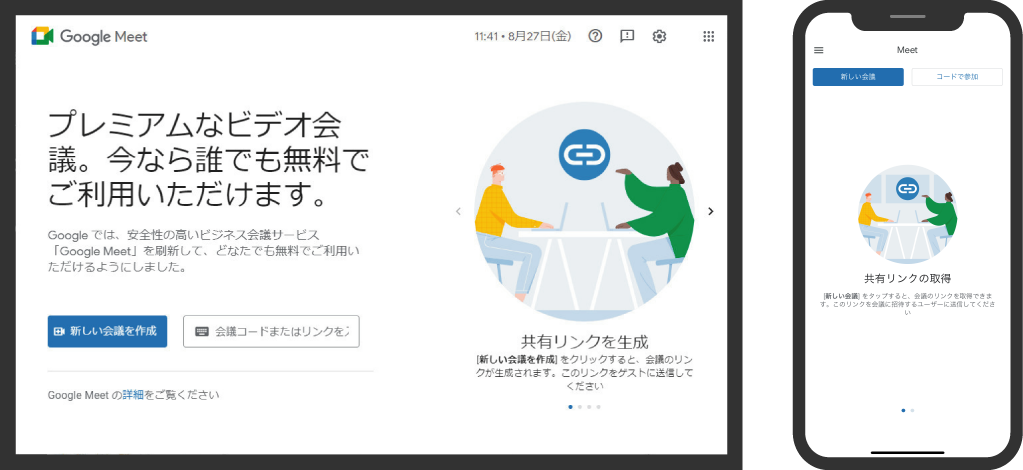This screenshot has width=1023, height=470.
Task: Tap コードで参加 button on phone
Action: click(956, 77)
